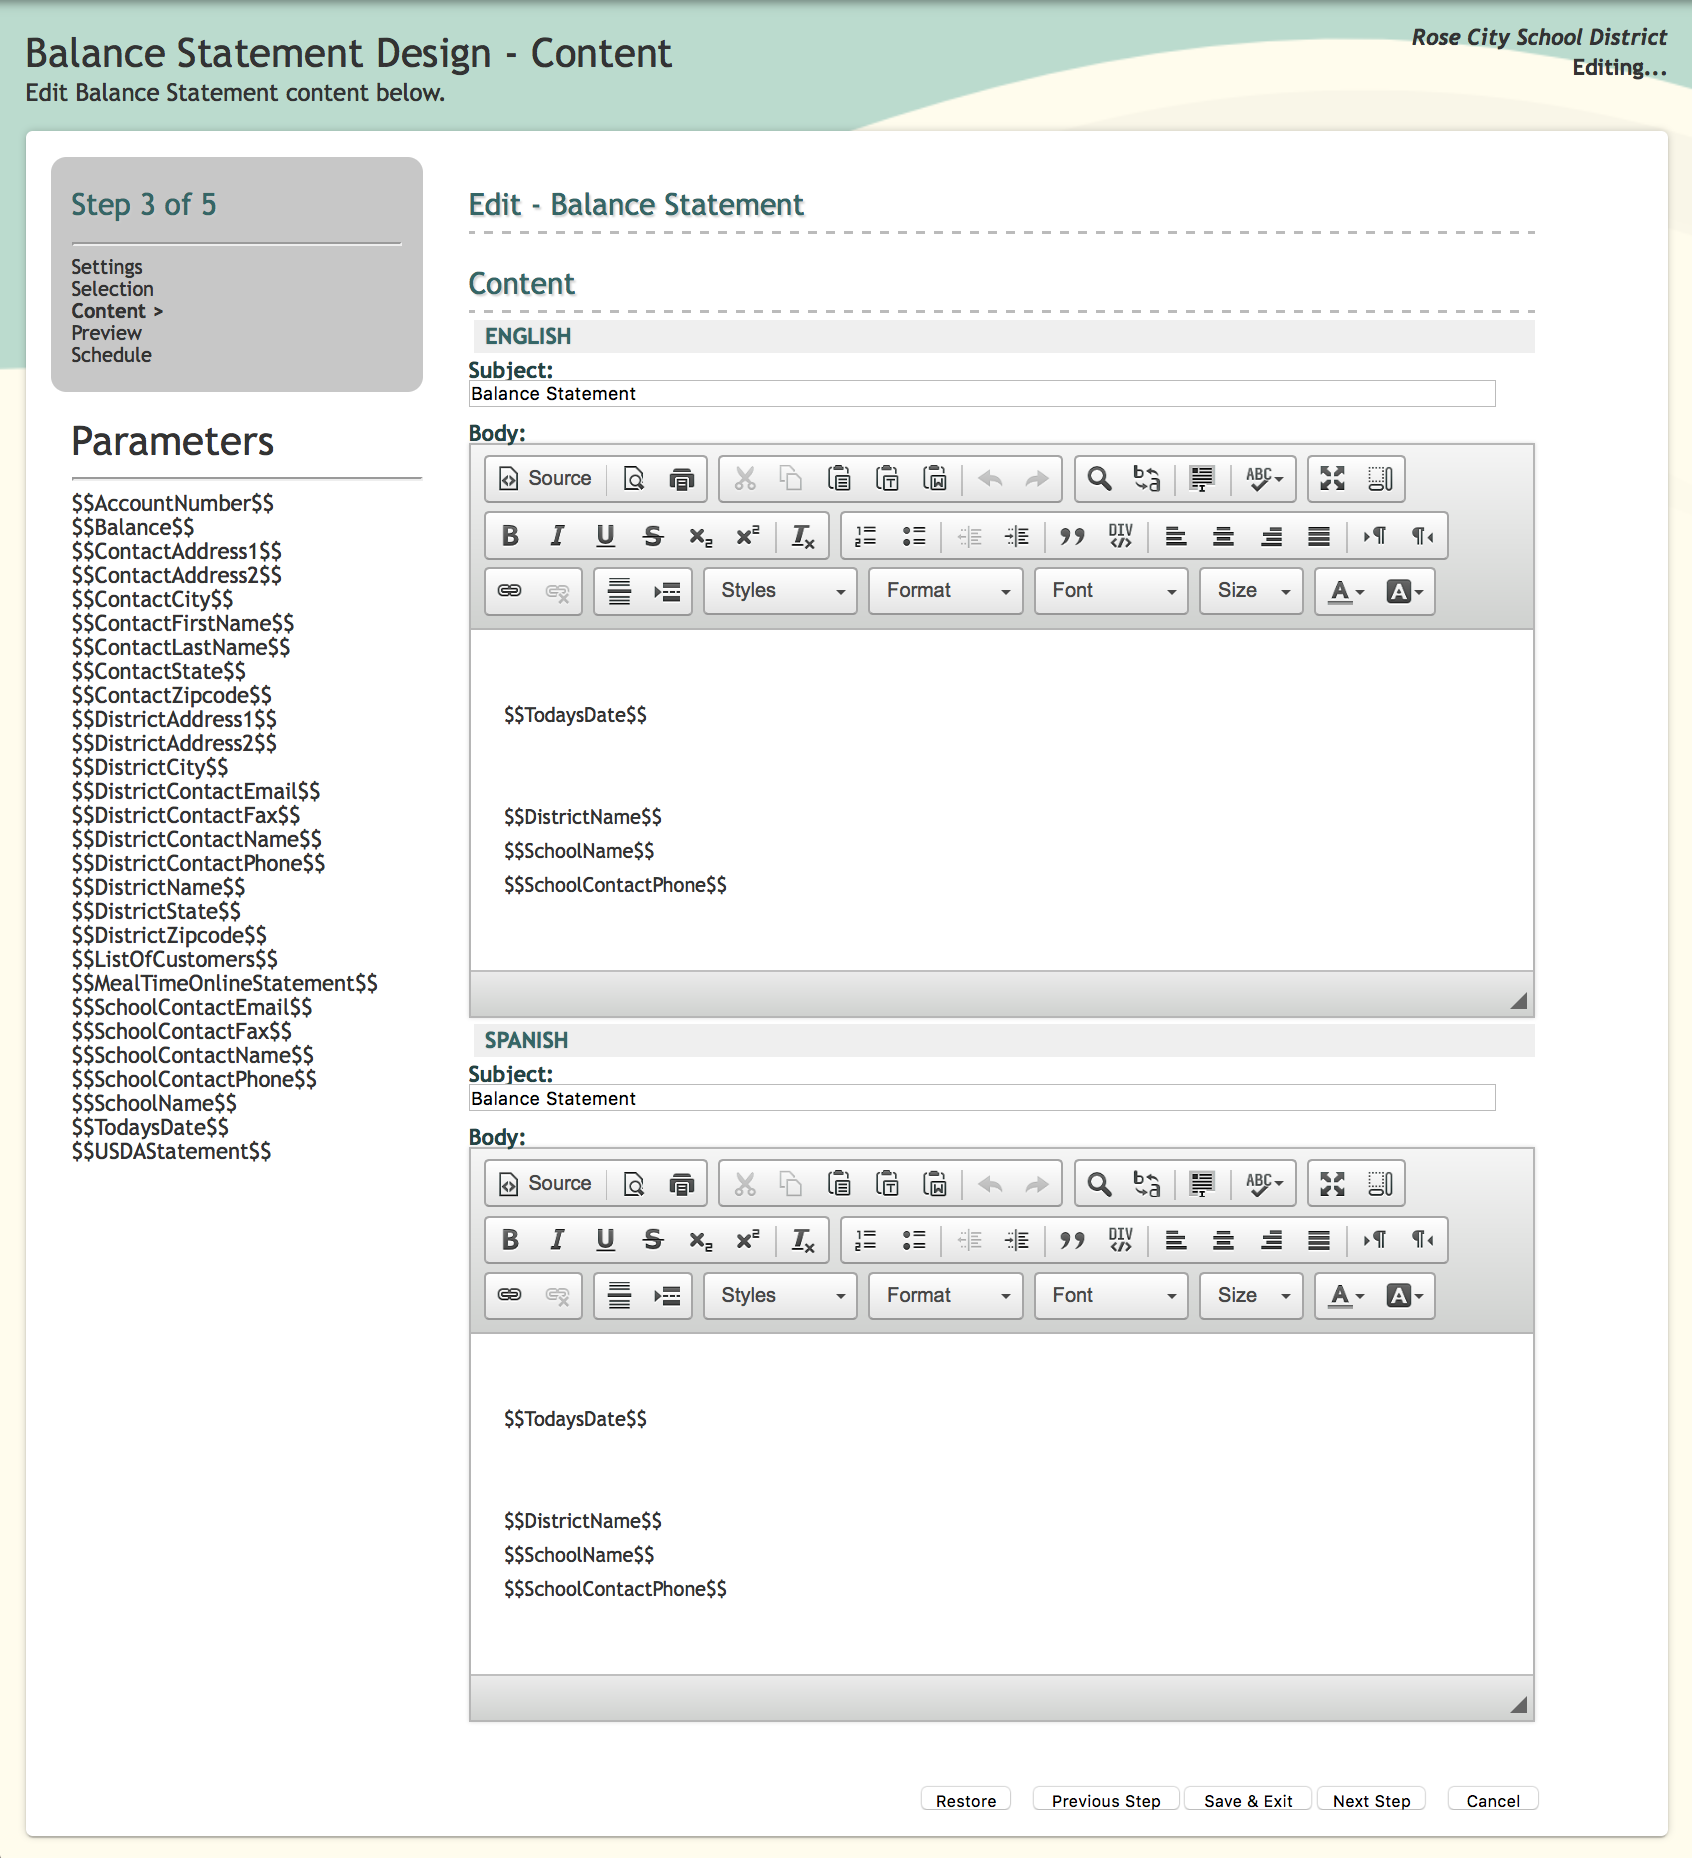Toggle Bold in Spanish editor
Image resolution: width=1692 pixels, height=1858 pixels.
pyautogui.click(x=510, y=1240)
